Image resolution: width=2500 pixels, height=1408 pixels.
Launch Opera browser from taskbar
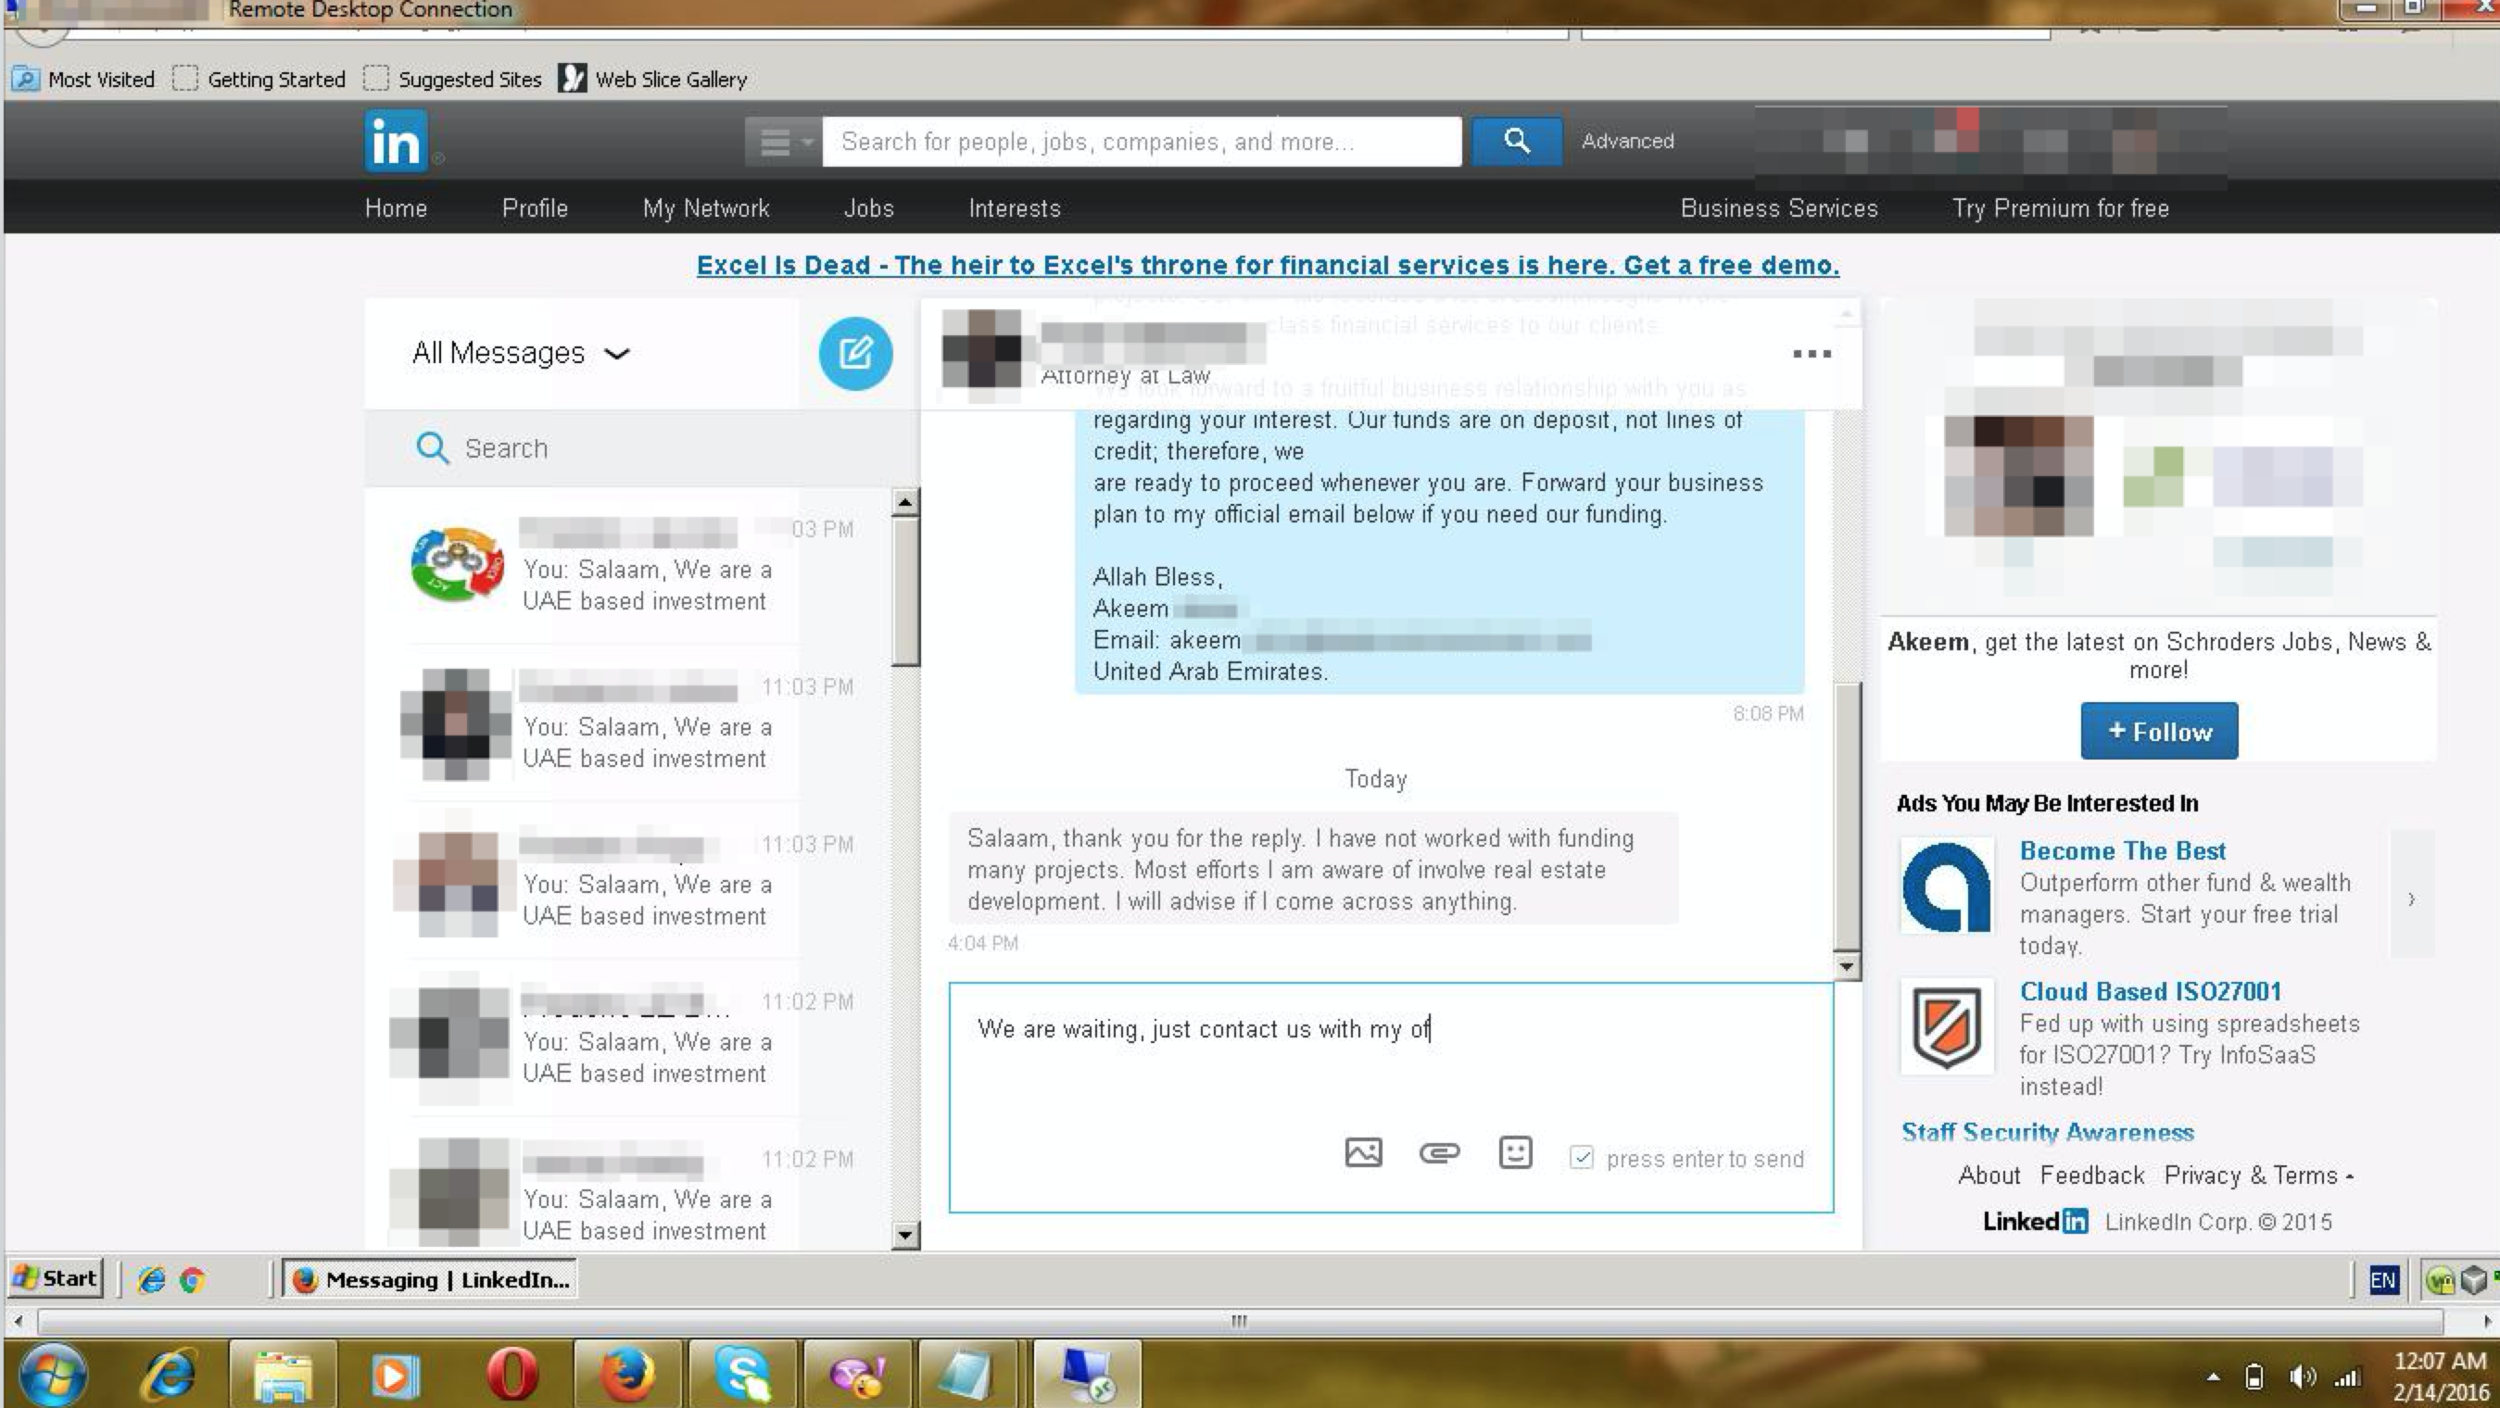click(x=512, y=1375)
